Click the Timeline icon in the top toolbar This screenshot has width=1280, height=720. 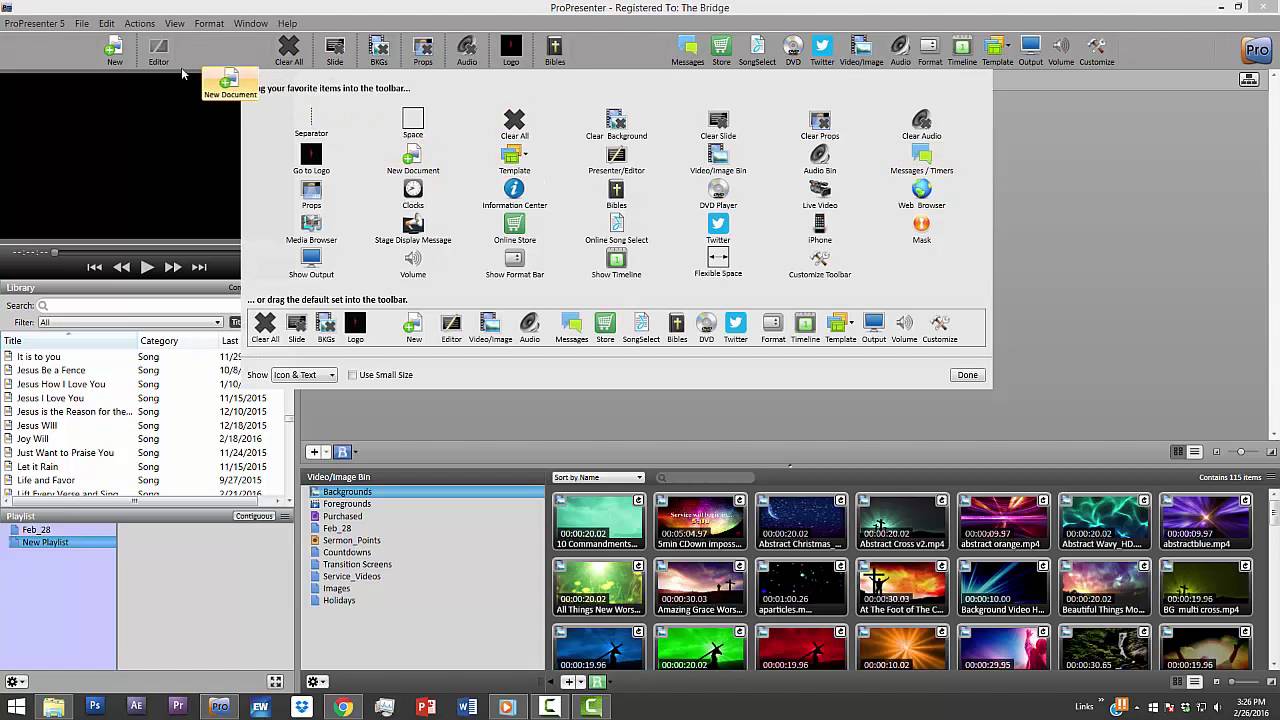click(962, 51)
